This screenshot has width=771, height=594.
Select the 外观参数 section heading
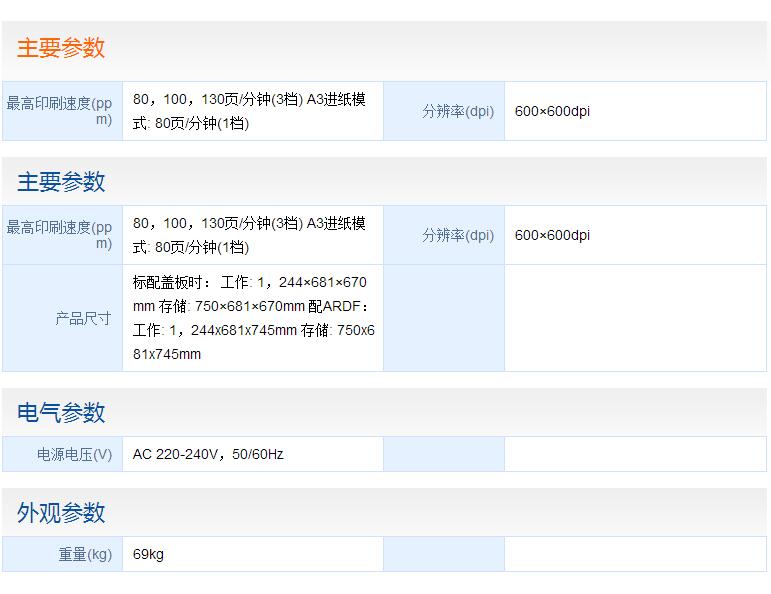61,513
